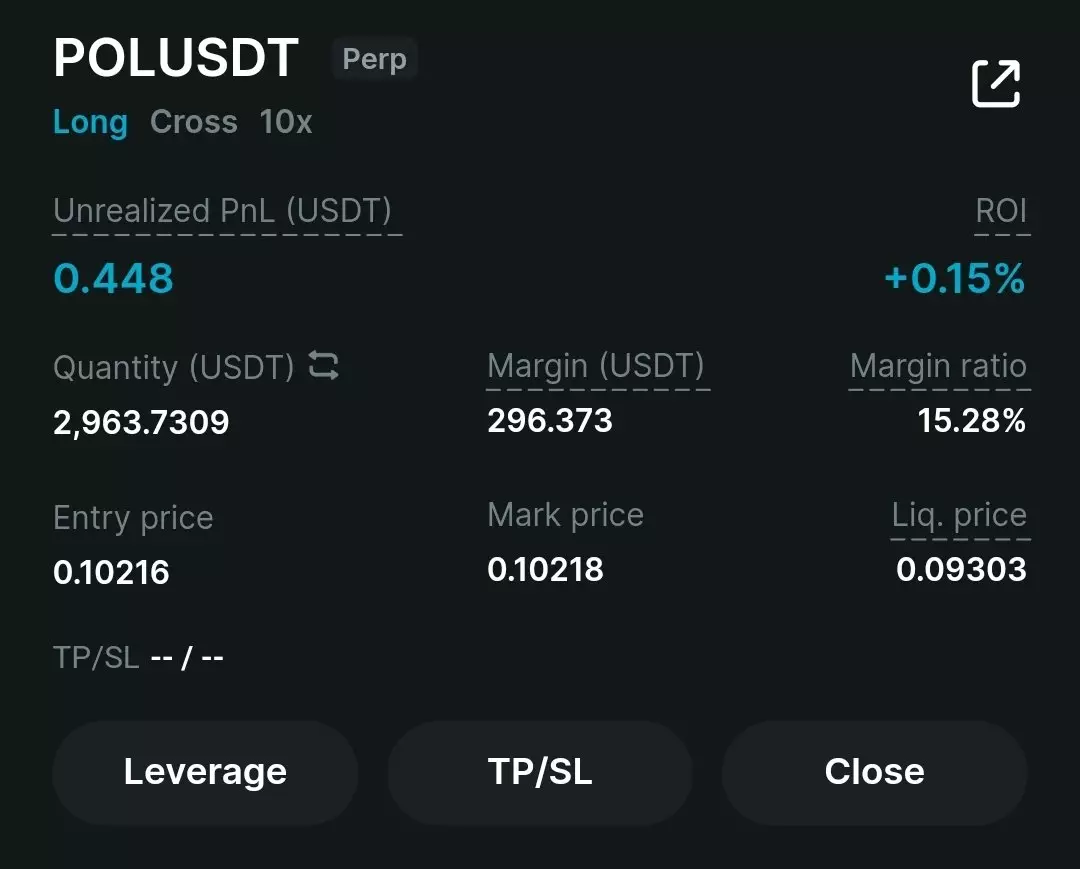Tap the 10x leverage indicator
Screen dimensions: 1080x869
(x=286, y=122)
